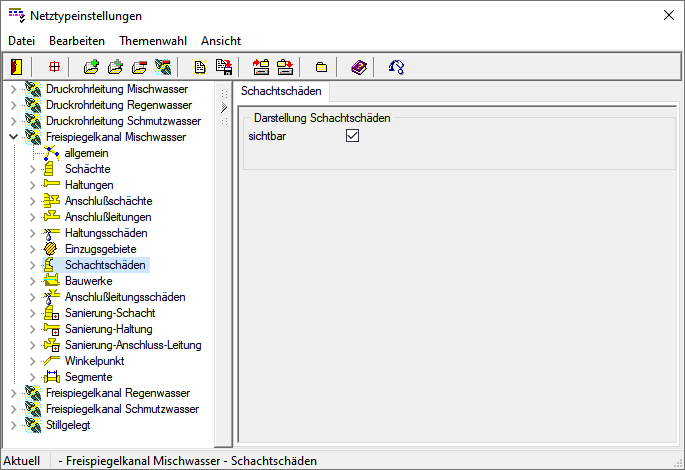Image resolution: width=685 pixels, height=470 pixels.
Task: Switch to the Schachtschäden tab
Action: coord(282,91)
